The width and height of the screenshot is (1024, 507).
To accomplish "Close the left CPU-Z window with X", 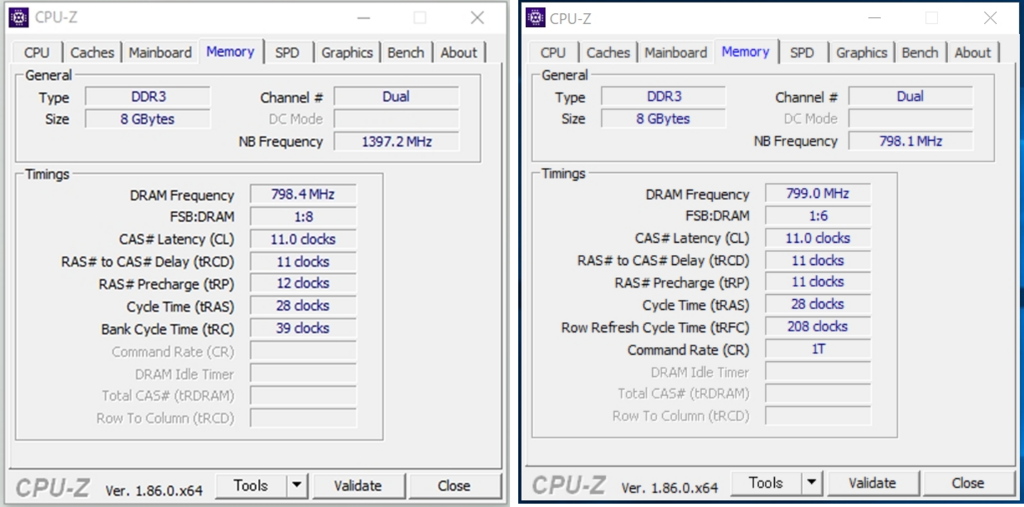I will pos(477,18).
